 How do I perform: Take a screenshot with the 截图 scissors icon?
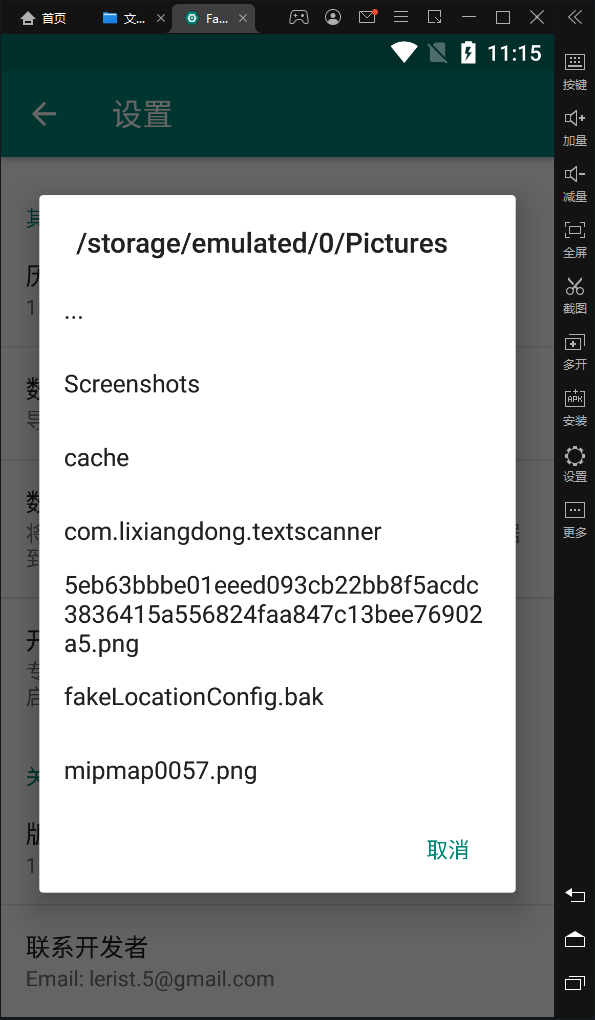574,296
